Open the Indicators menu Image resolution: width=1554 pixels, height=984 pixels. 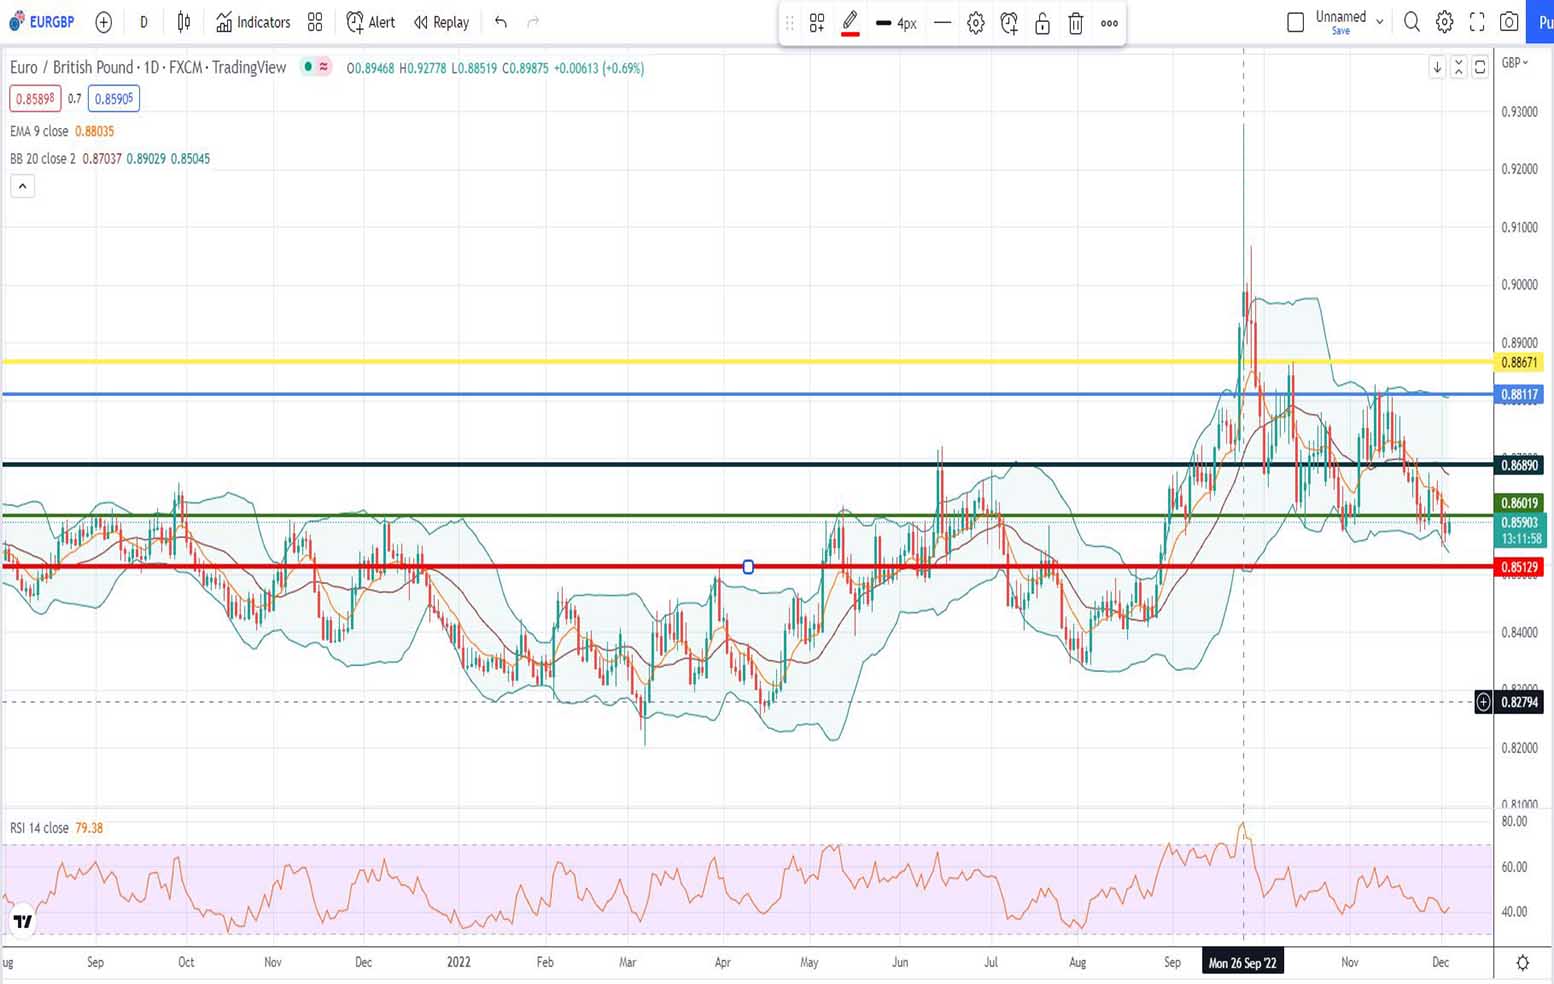coord(253,22)
